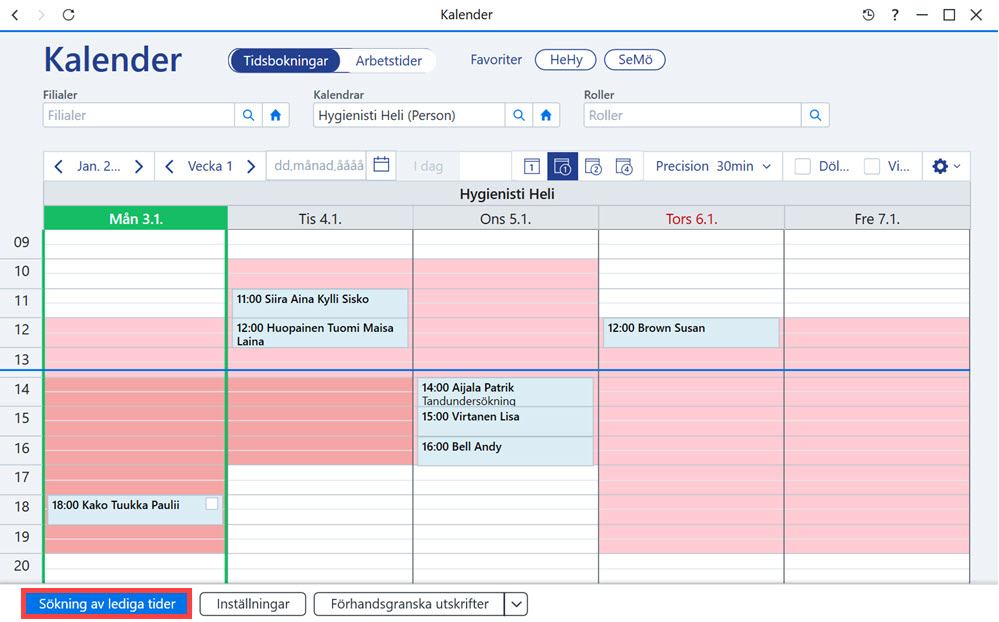Click the dd.månad.åååå date field
The width and height of the screenshot is (999, 622).
click(317, 166)
